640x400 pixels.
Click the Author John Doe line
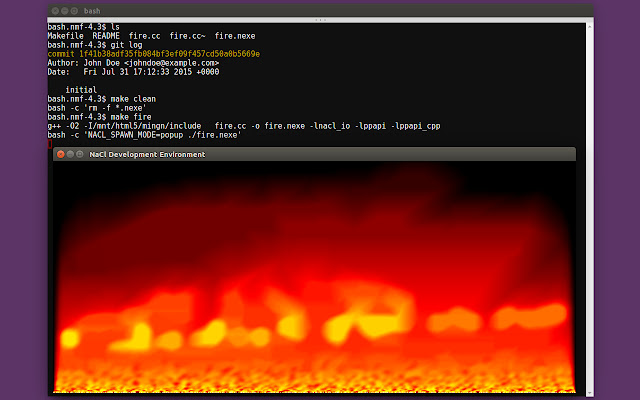point(133,63)
